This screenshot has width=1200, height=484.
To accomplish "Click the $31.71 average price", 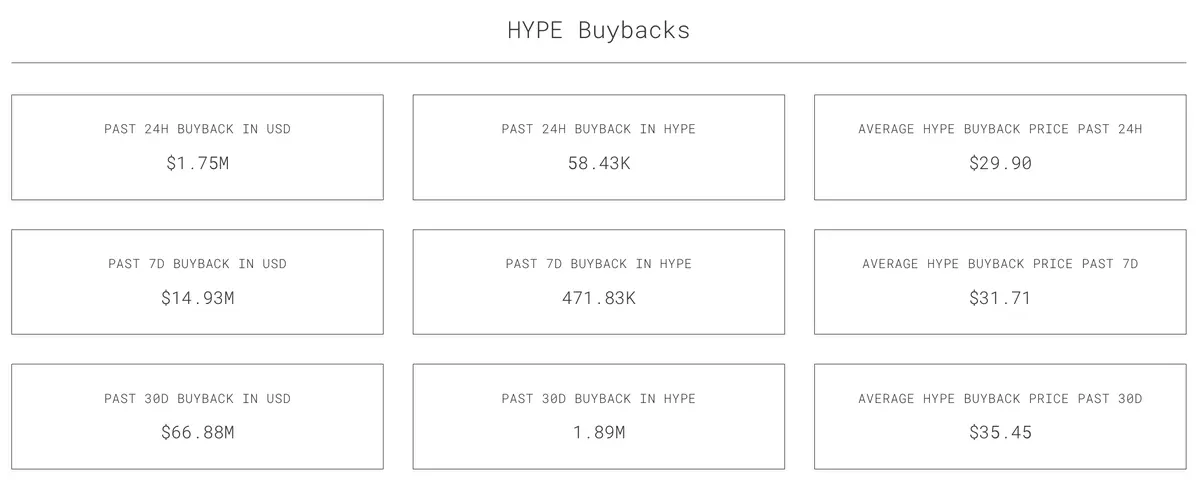I will click(1000, 298).
